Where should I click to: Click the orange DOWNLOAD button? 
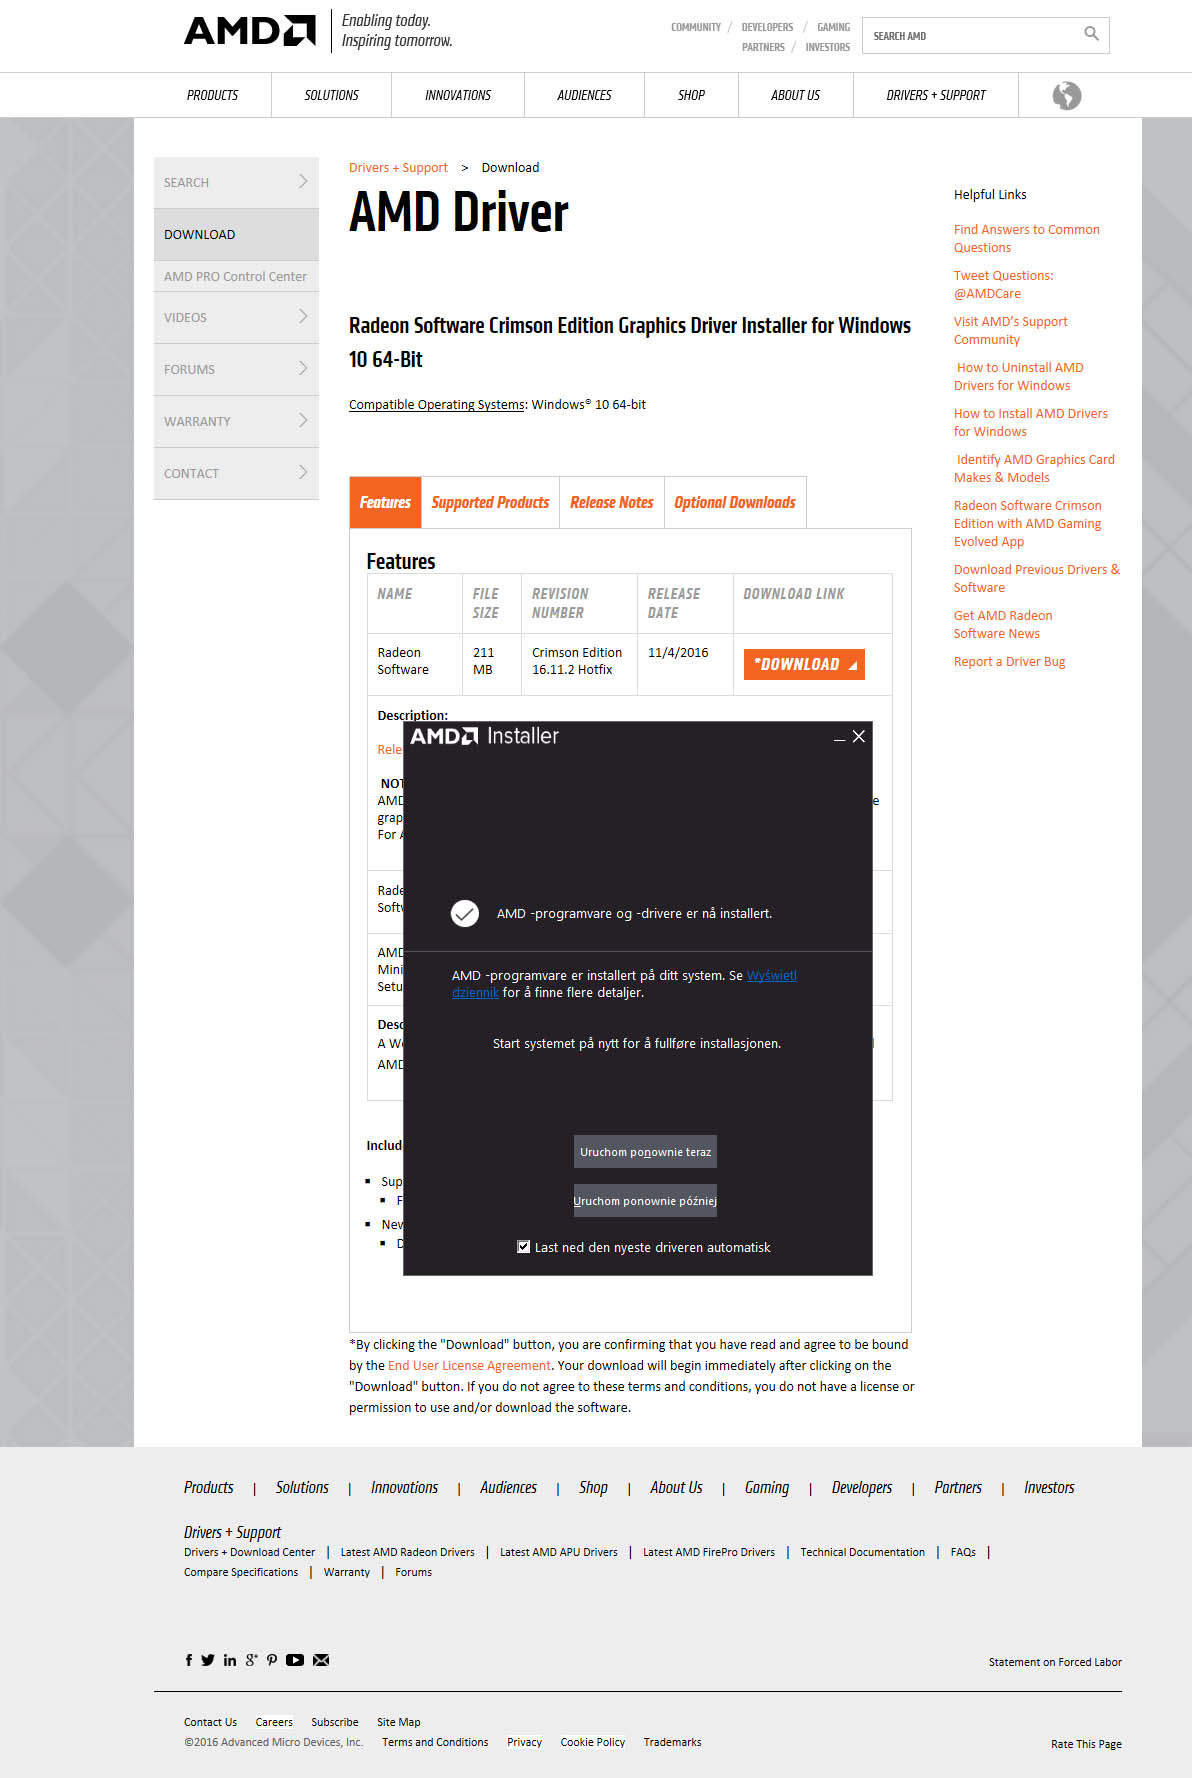coord(804,664)
